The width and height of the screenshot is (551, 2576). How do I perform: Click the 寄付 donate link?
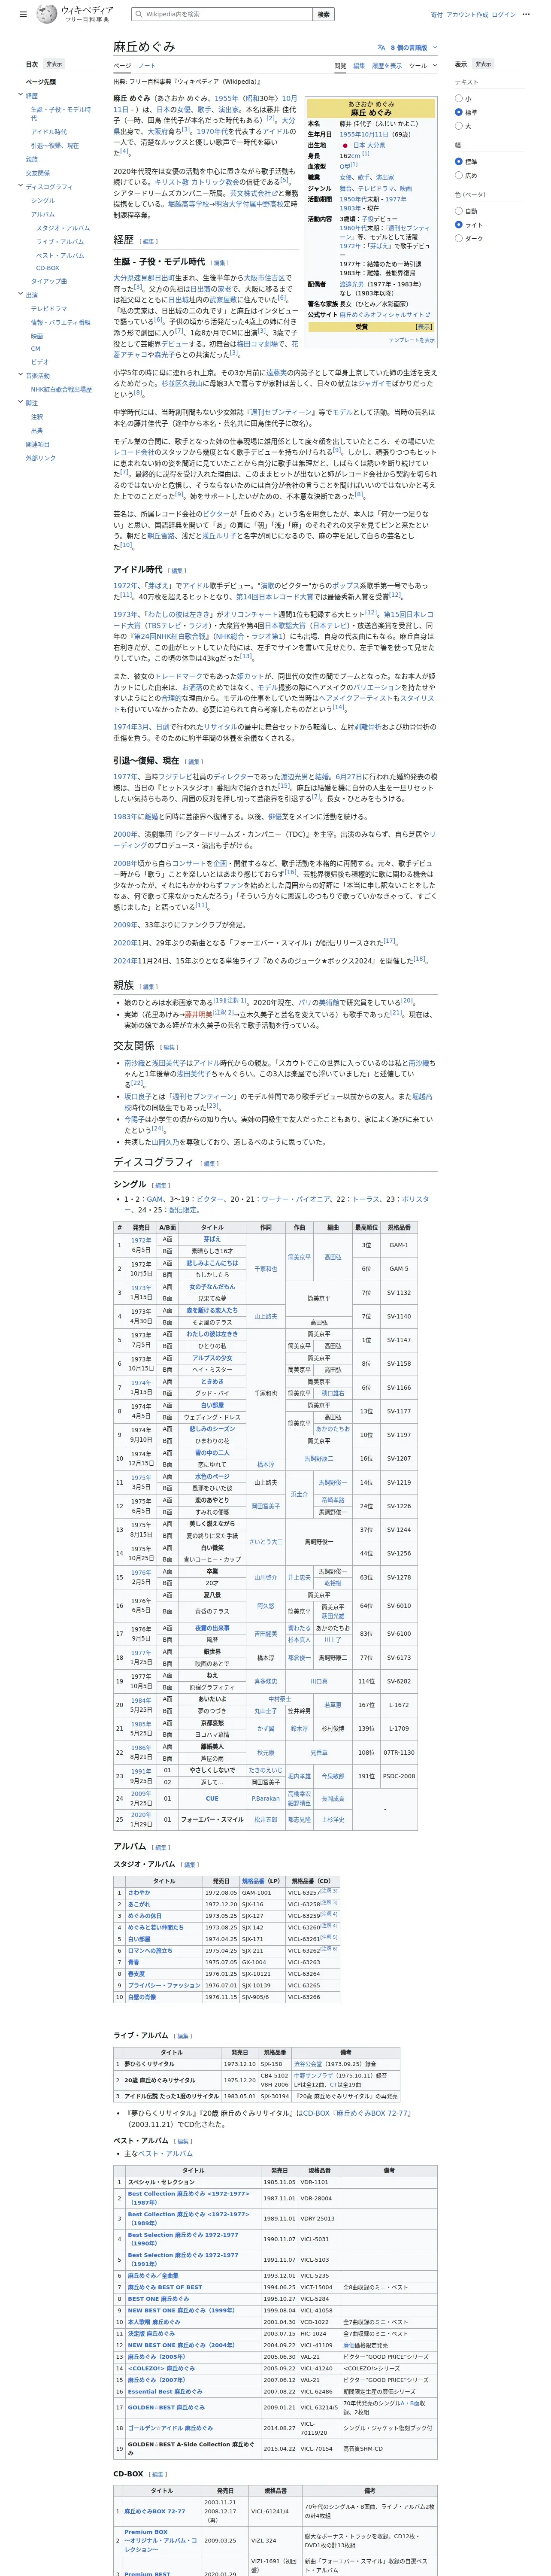pos(437,15)
